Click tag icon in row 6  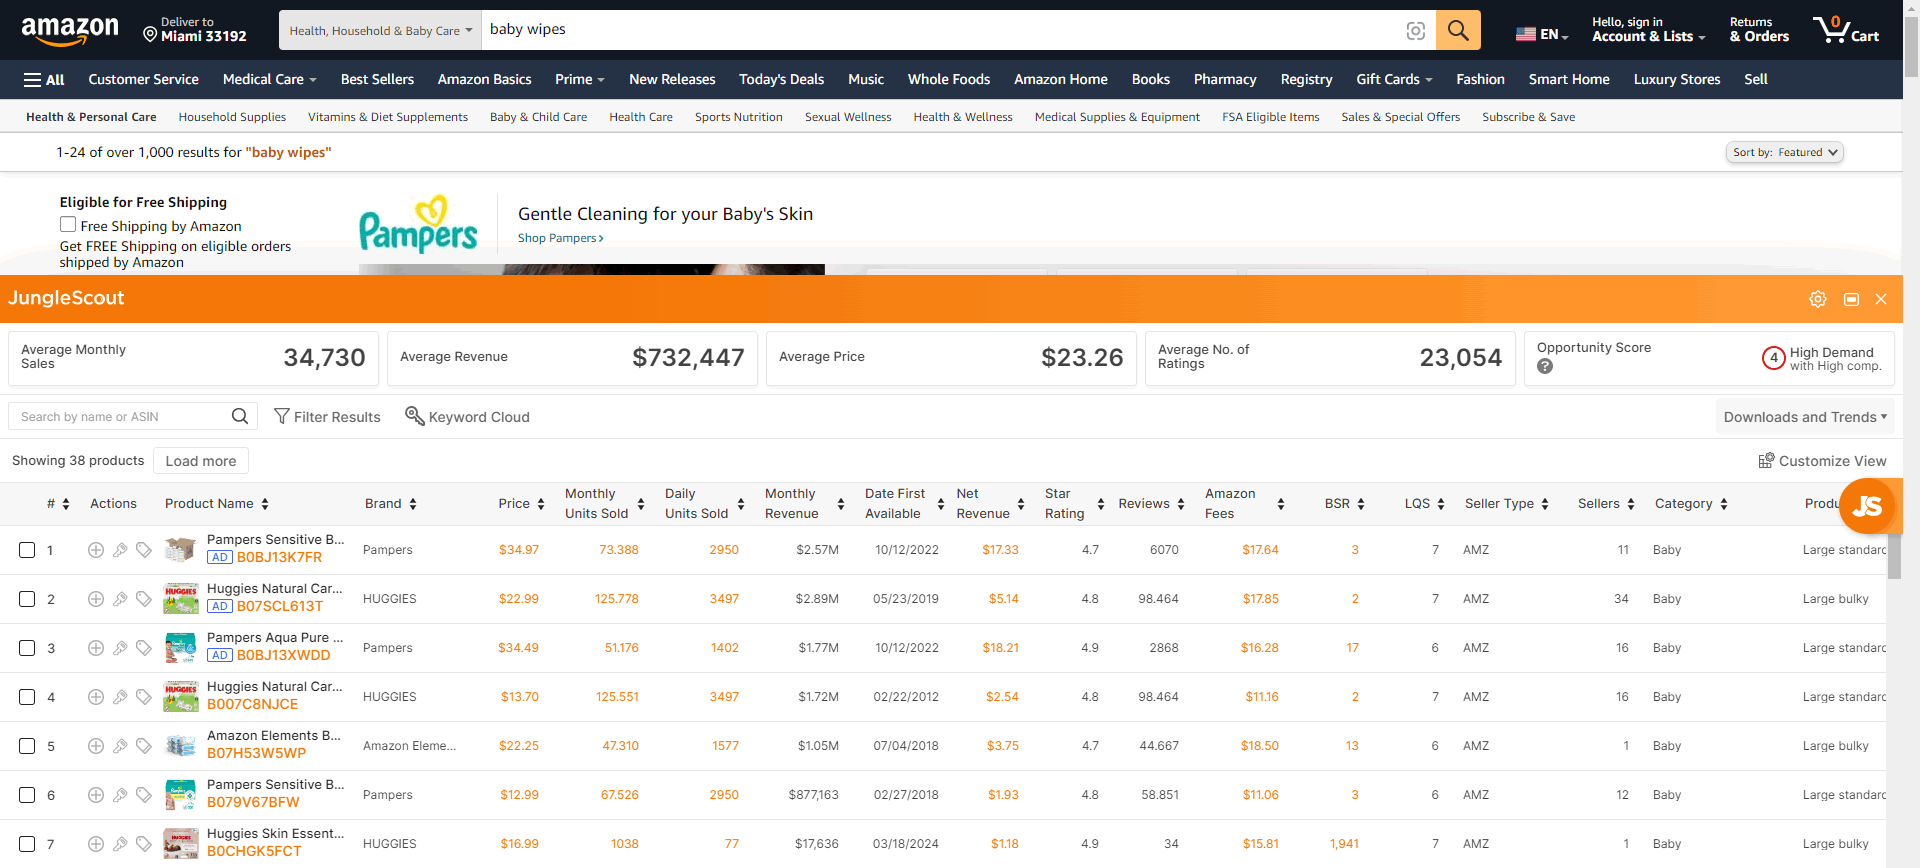click(144, 795)
